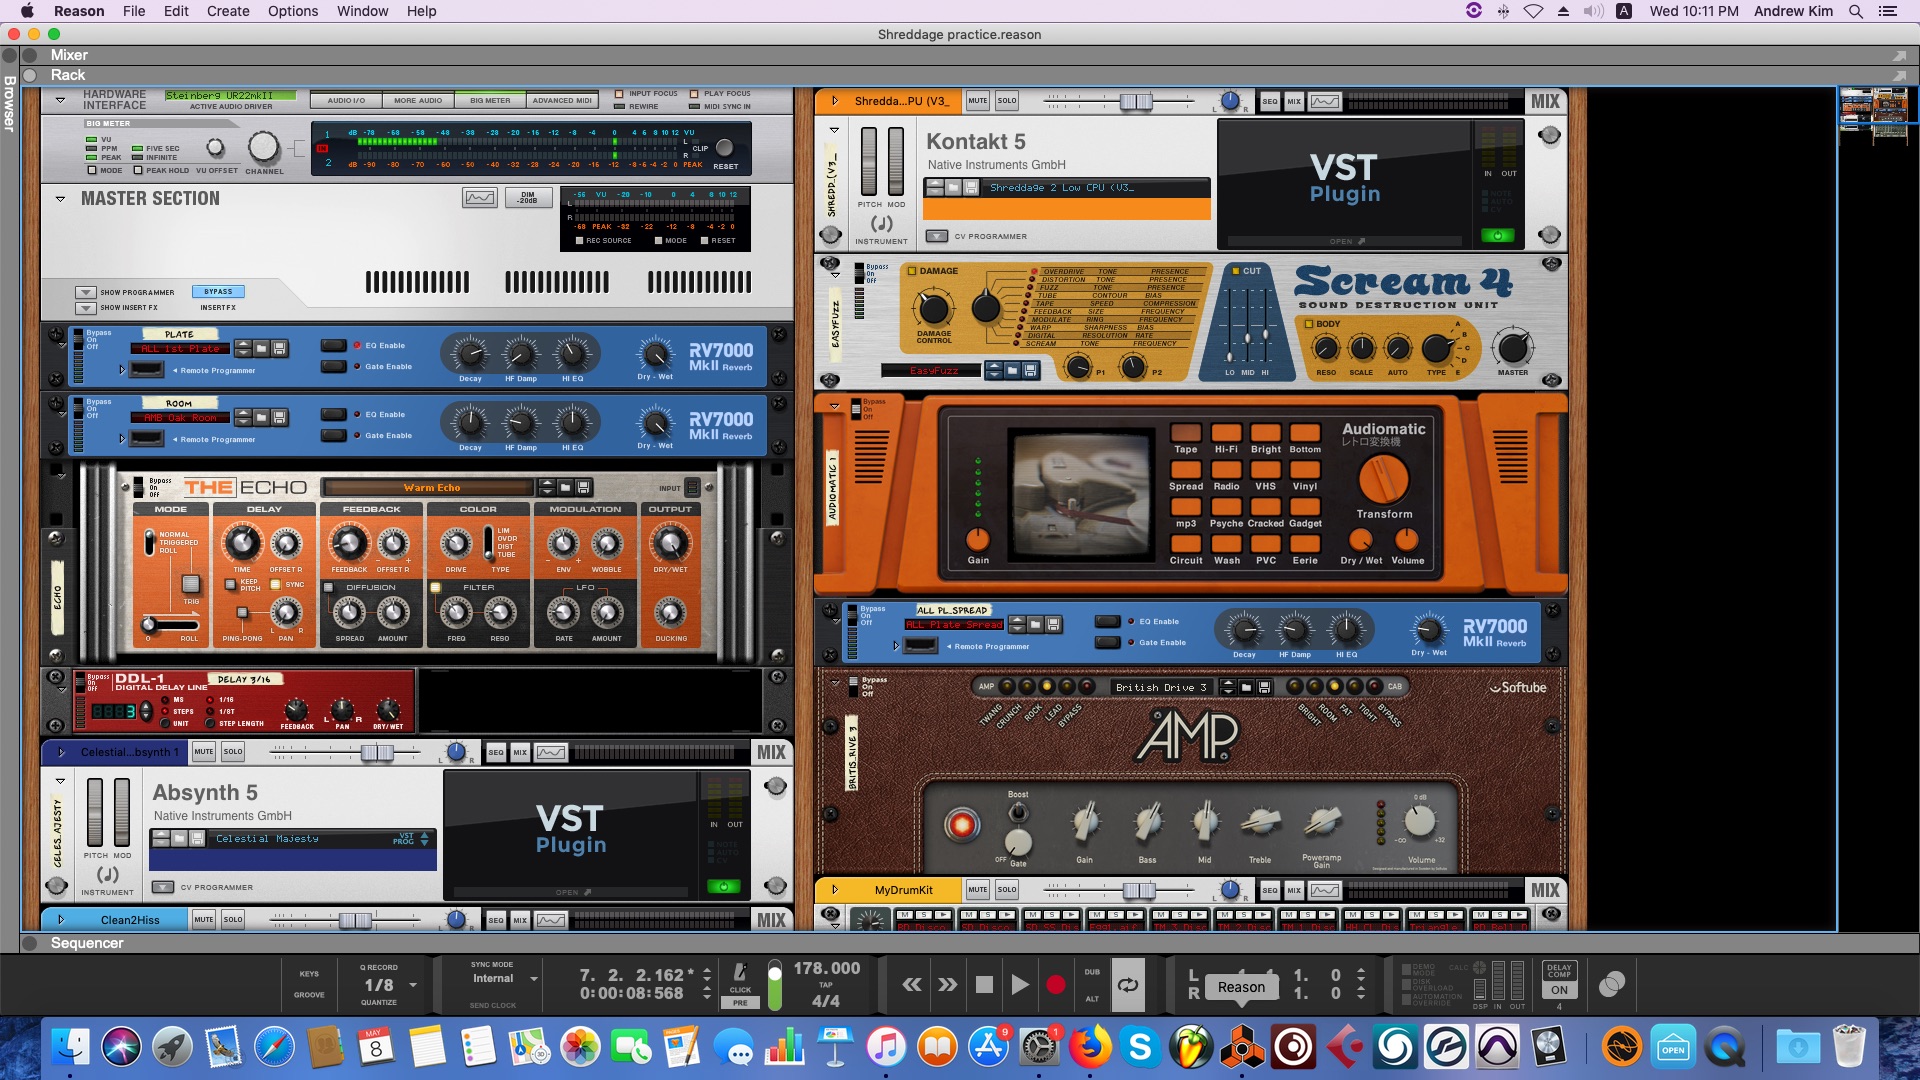Screen dimensions: 1920x1080
Task: Open the Edit menu
Action: pos(176,11)
